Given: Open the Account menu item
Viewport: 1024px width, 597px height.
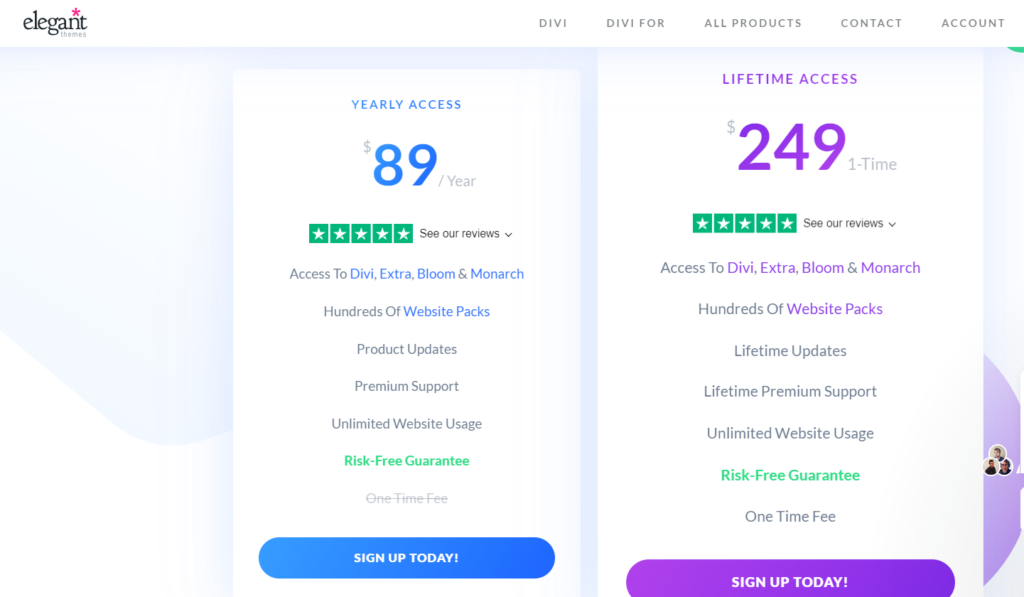Looking at the screenshot, I should point(973,23).
